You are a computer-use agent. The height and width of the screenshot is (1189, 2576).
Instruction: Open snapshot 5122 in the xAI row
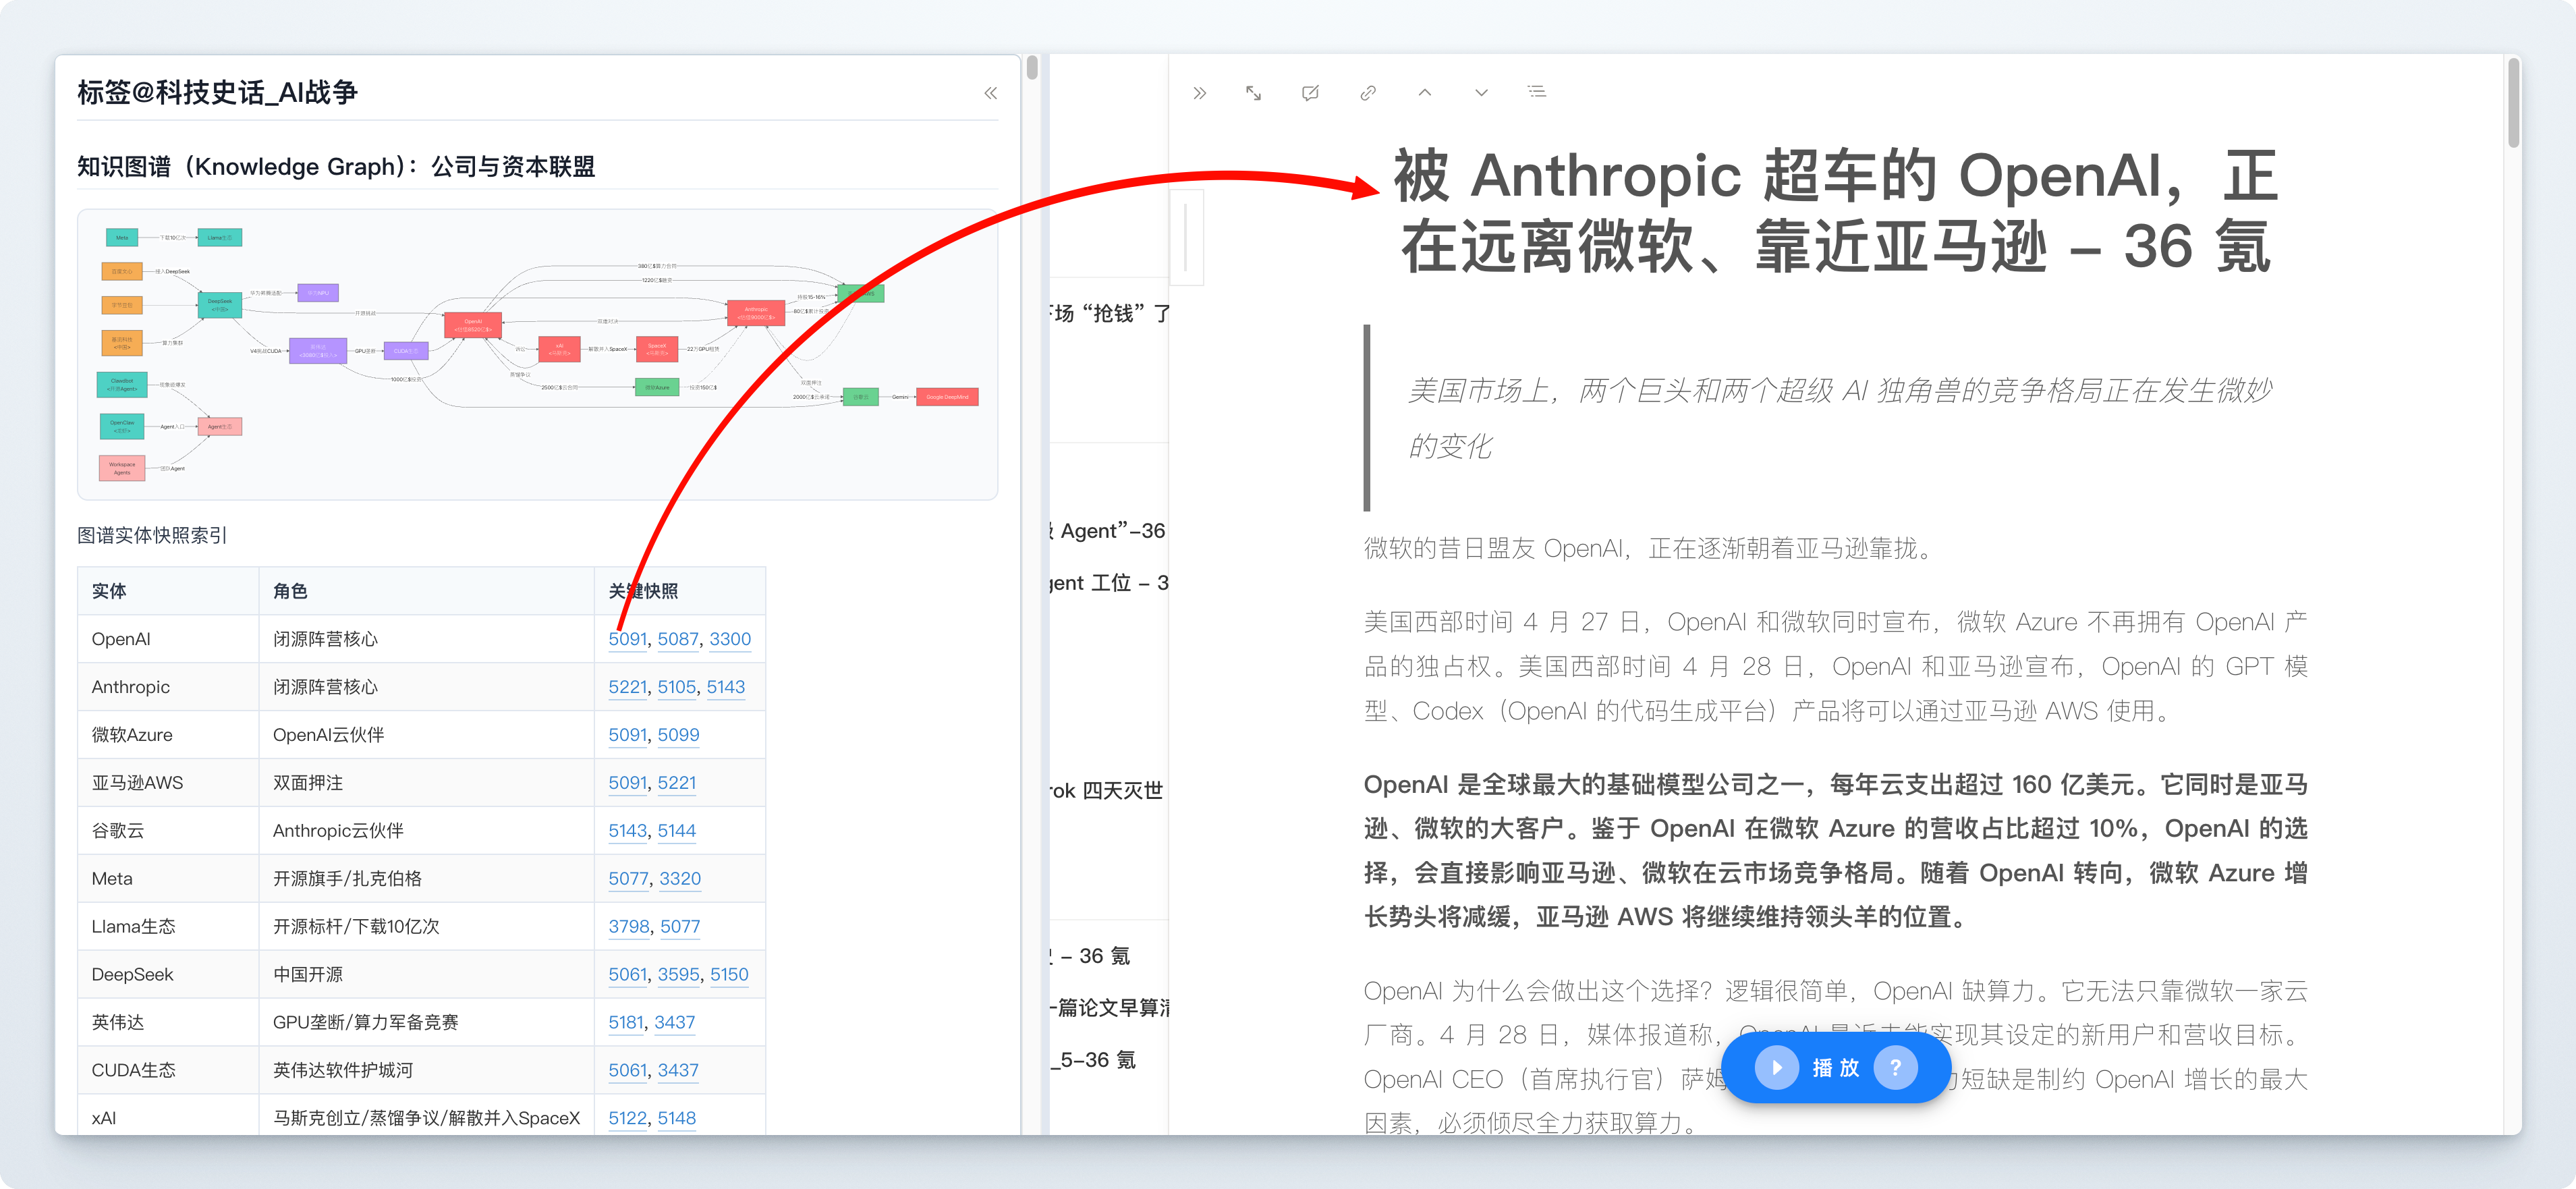pos(628,1119)
